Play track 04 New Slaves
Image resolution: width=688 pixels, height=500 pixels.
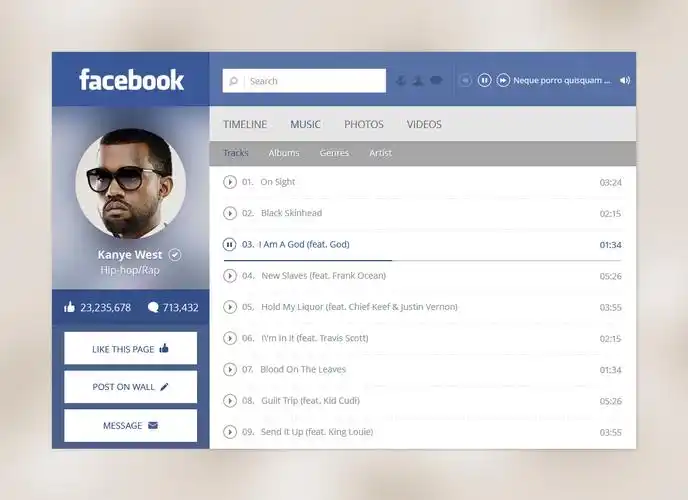pos(229,276)
